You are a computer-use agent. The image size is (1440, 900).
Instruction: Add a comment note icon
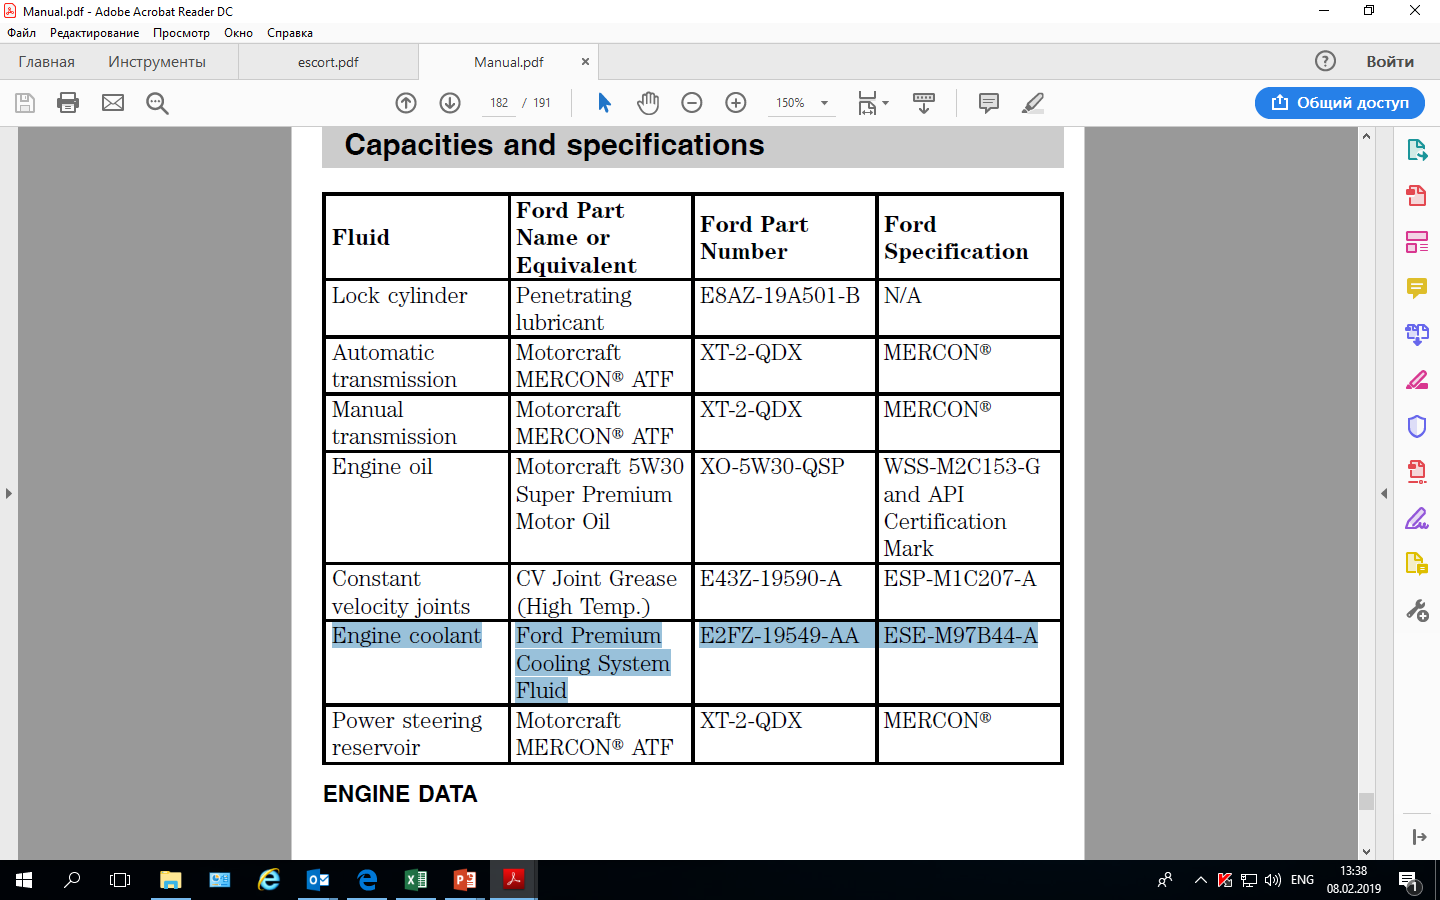[989, 103]
